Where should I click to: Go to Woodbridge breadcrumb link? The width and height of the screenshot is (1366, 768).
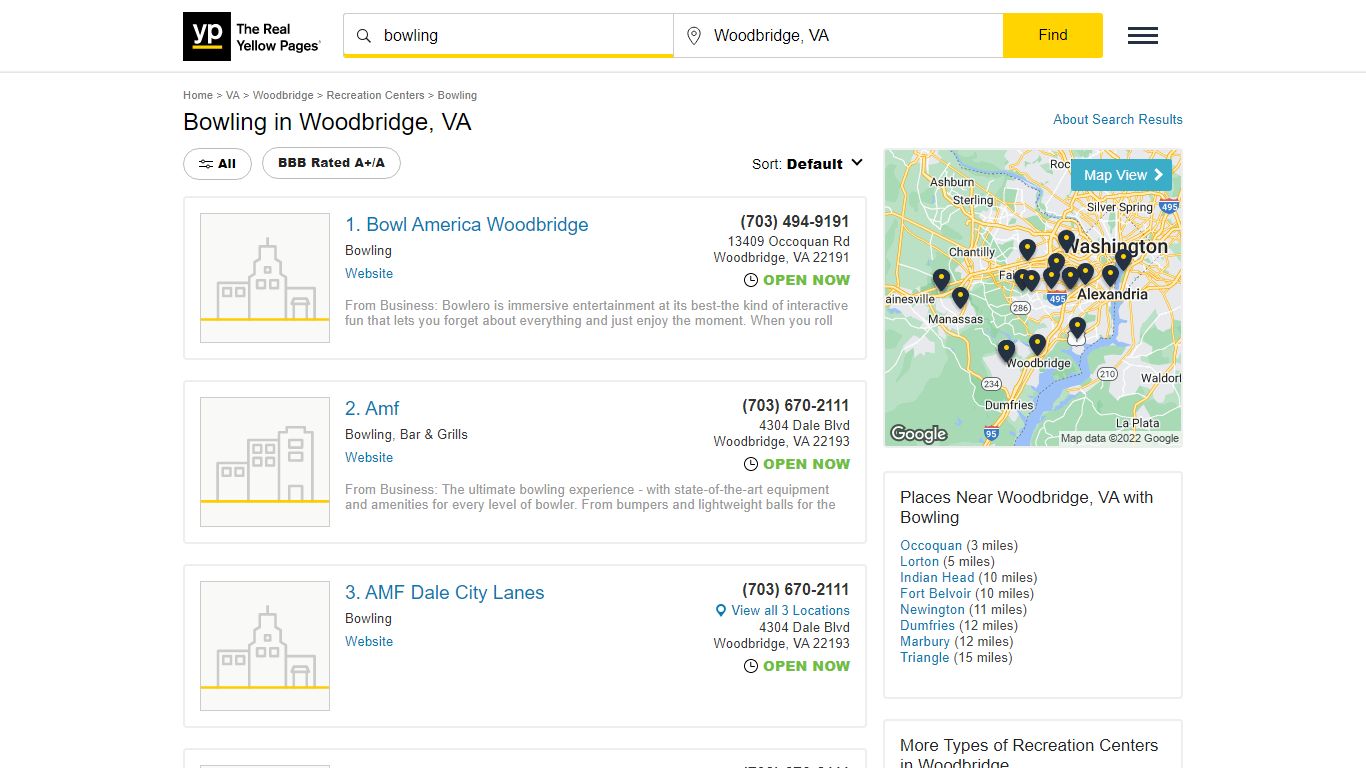click(283, 95)
